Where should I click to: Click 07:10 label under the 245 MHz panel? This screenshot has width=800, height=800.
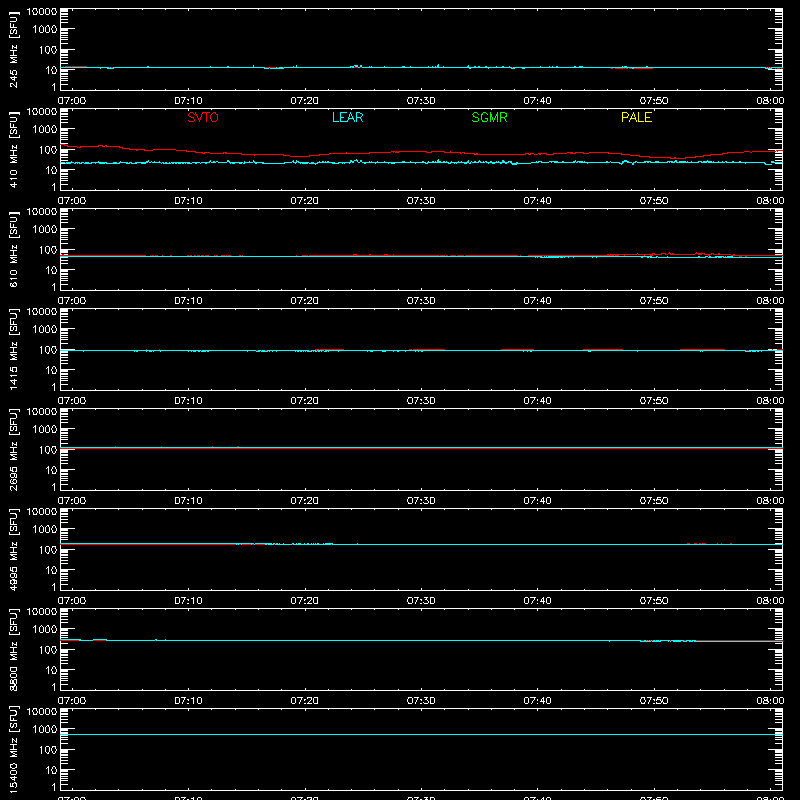[188, 101]
